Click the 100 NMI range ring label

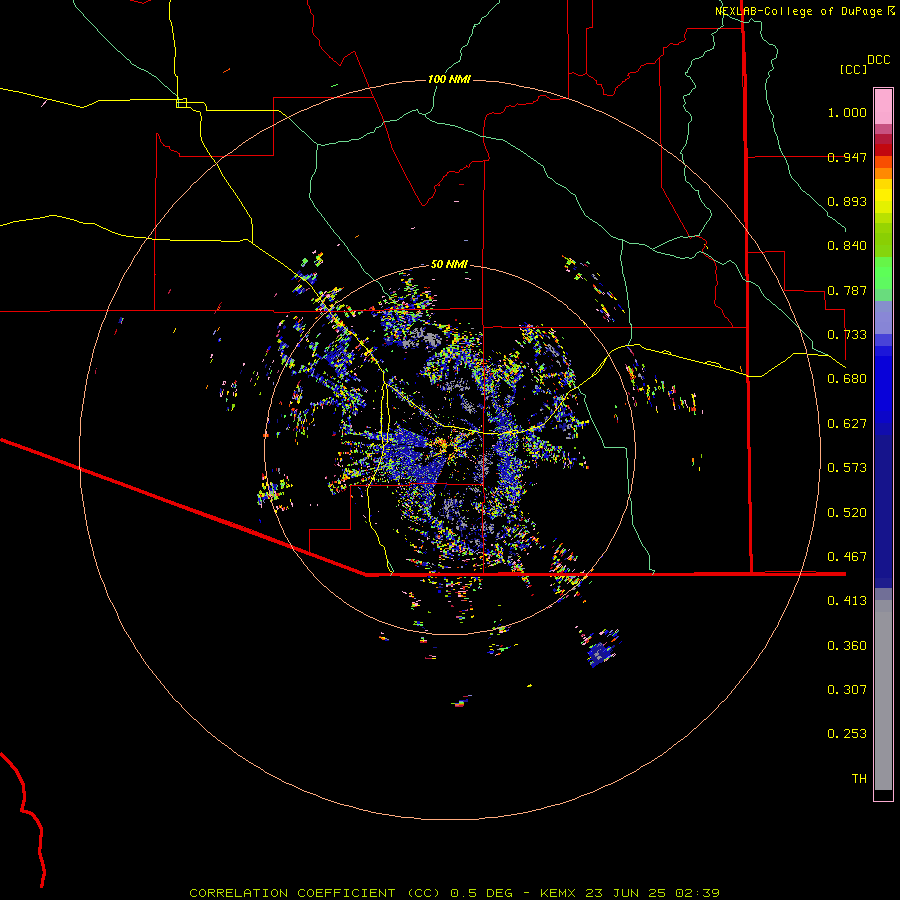click(449, 79)
